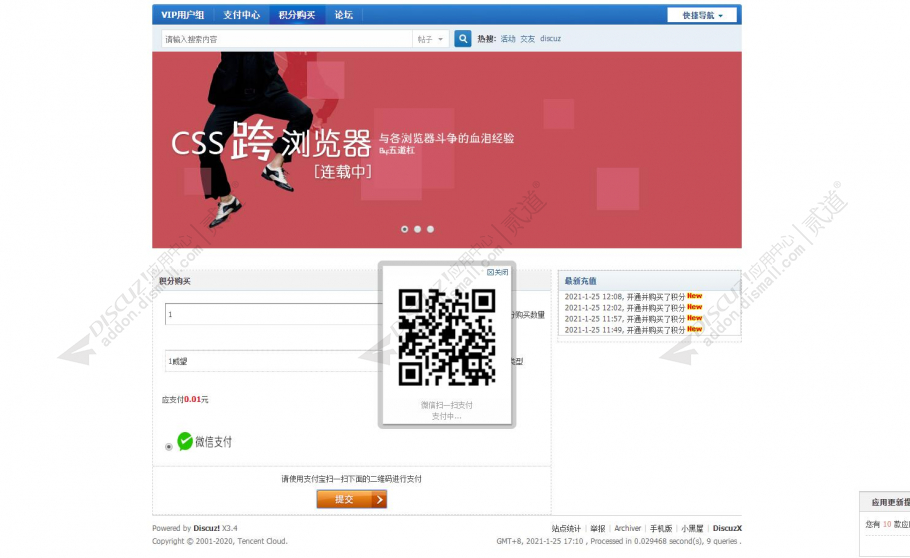Click the hot search link 活动
910x558 pixels.
point(508,39)
